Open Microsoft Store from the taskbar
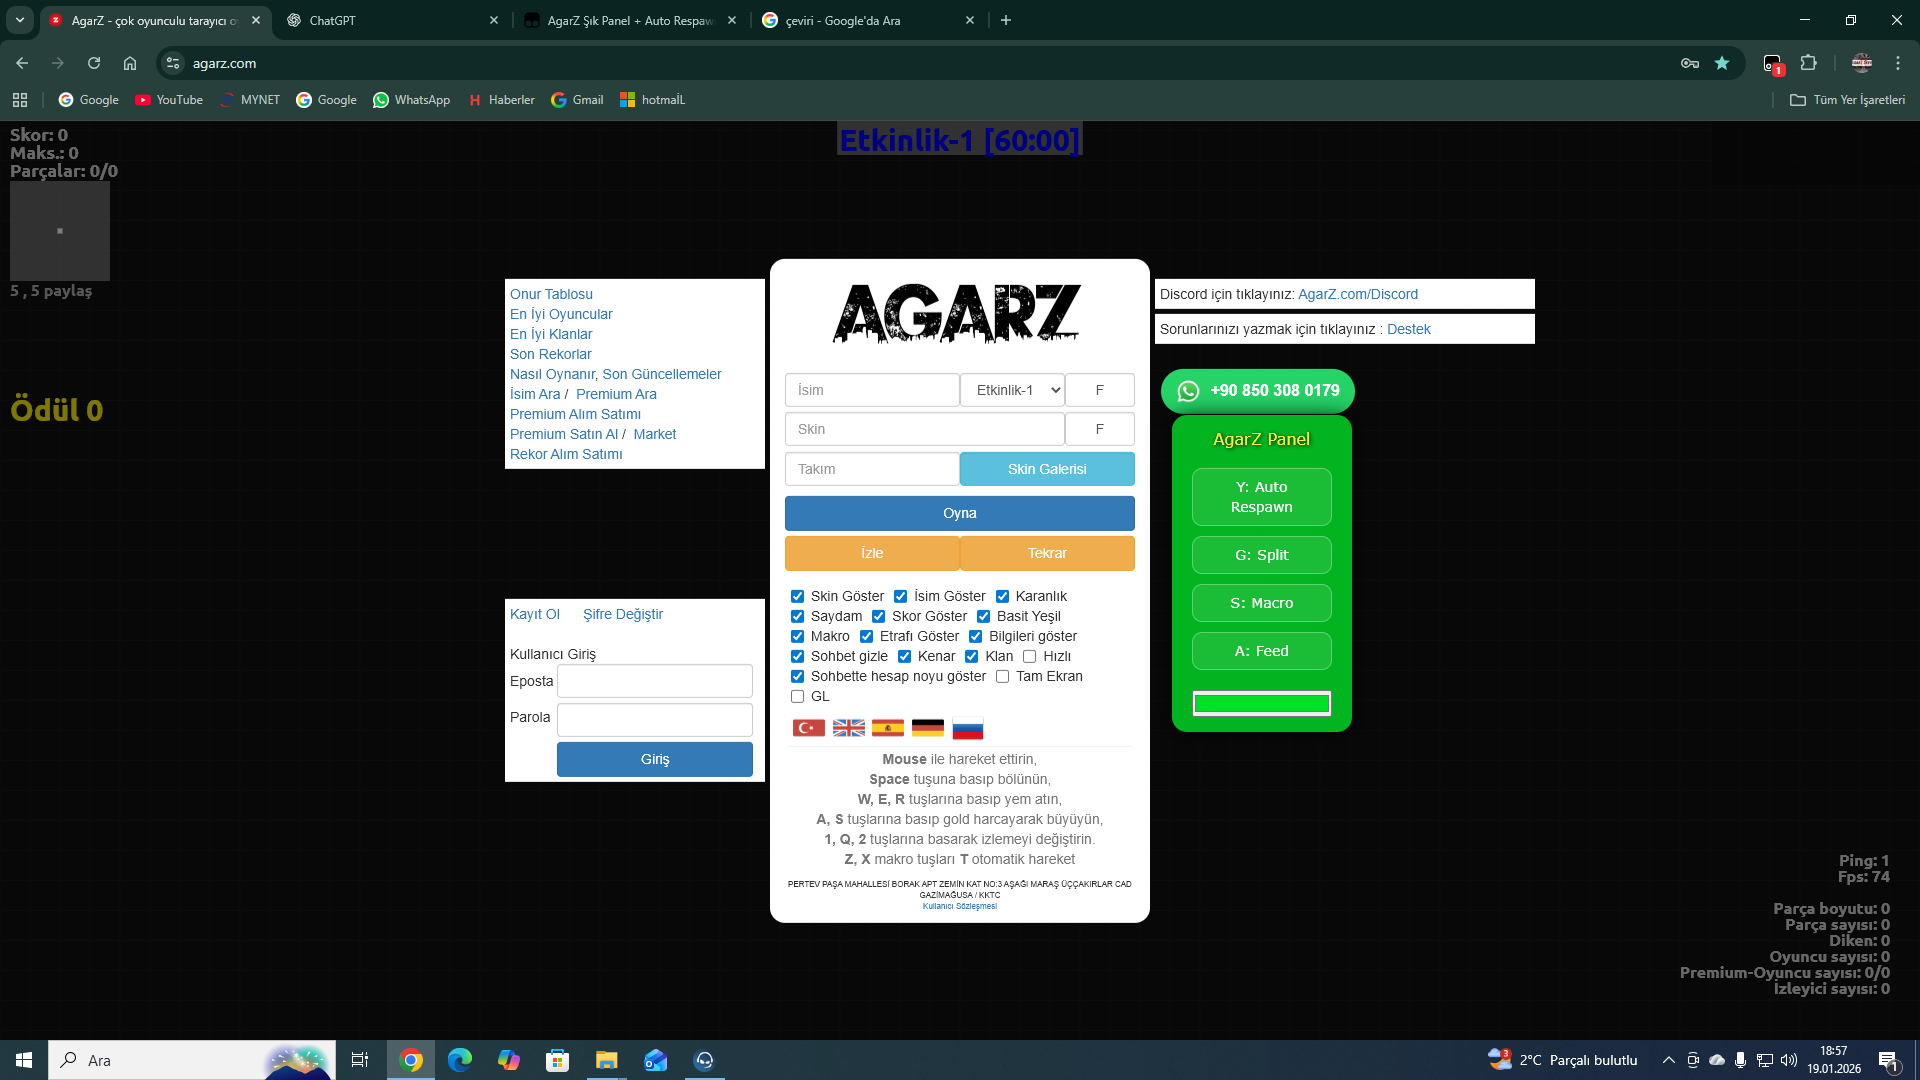 (x=557, y=1060)
